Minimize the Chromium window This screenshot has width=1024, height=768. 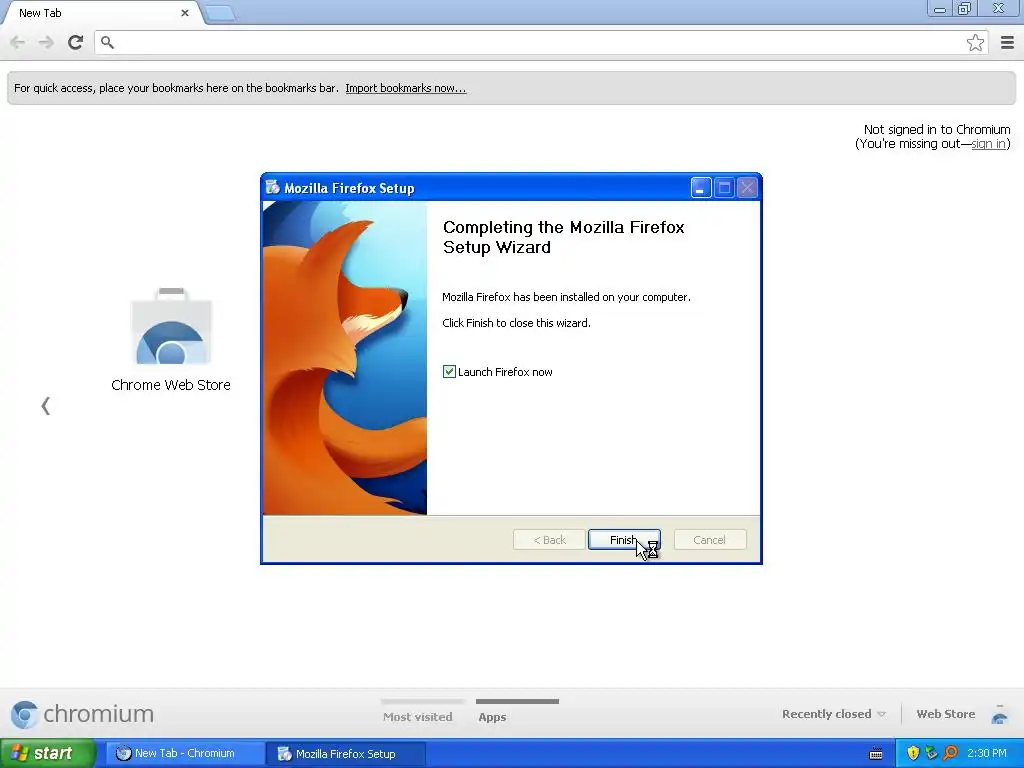coord(939,8)
